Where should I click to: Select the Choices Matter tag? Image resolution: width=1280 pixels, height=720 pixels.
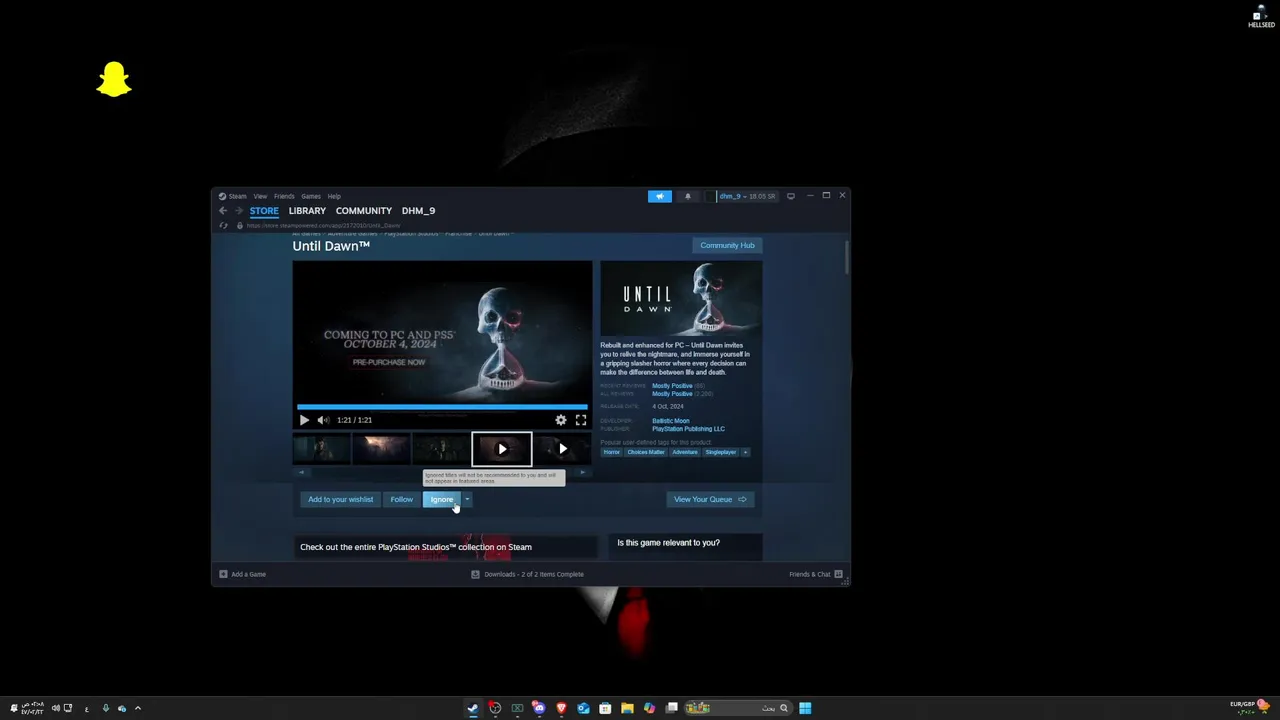coord(646,452)
